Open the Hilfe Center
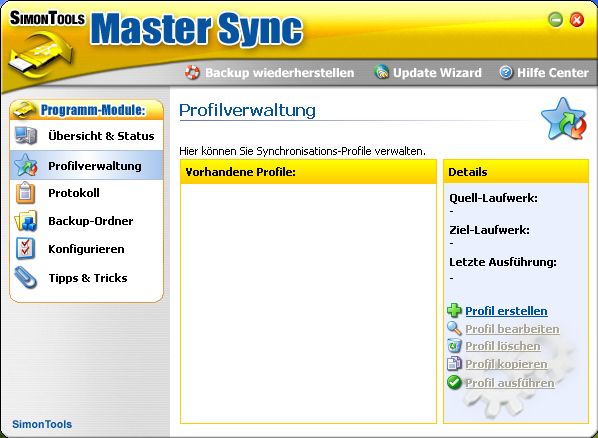598x438 pixels. tap(553, 72)
